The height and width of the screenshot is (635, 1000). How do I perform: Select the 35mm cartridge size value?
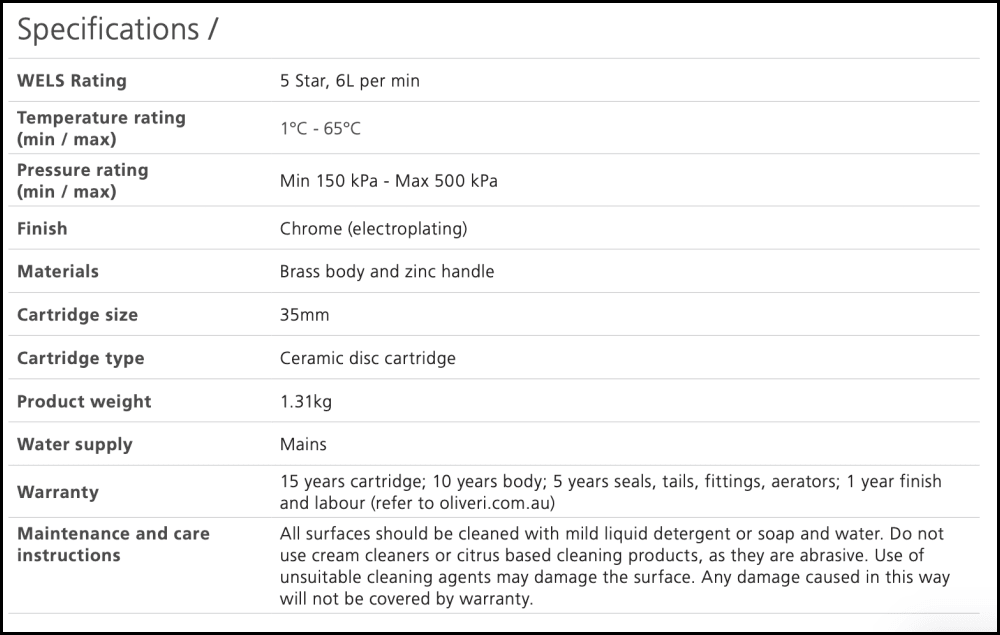(x=304, y=315)
